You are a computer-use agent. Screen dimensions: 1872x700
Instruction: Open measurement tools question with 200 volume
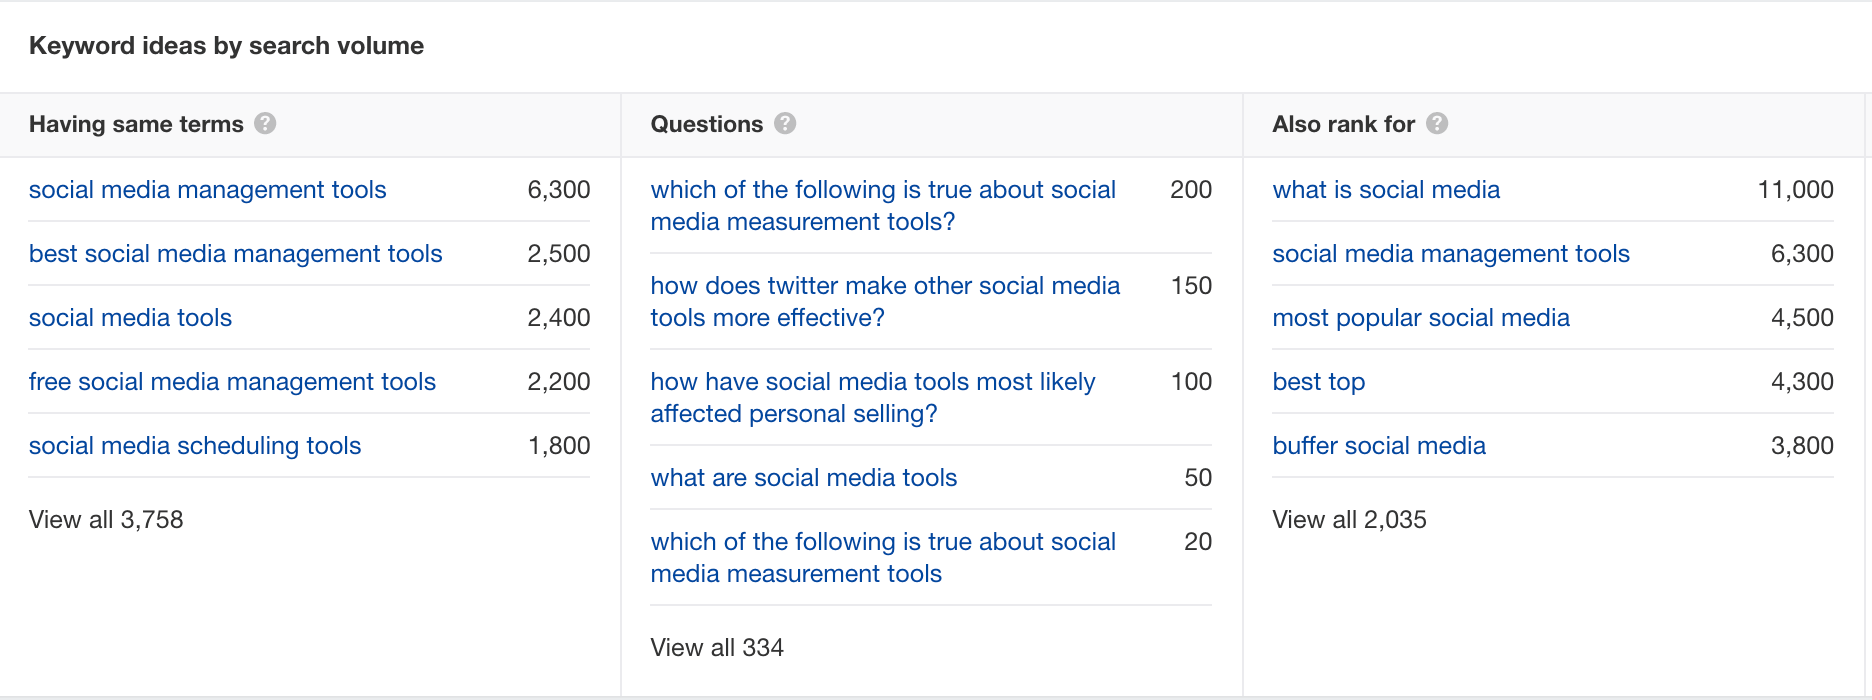(x=882, y=206)
